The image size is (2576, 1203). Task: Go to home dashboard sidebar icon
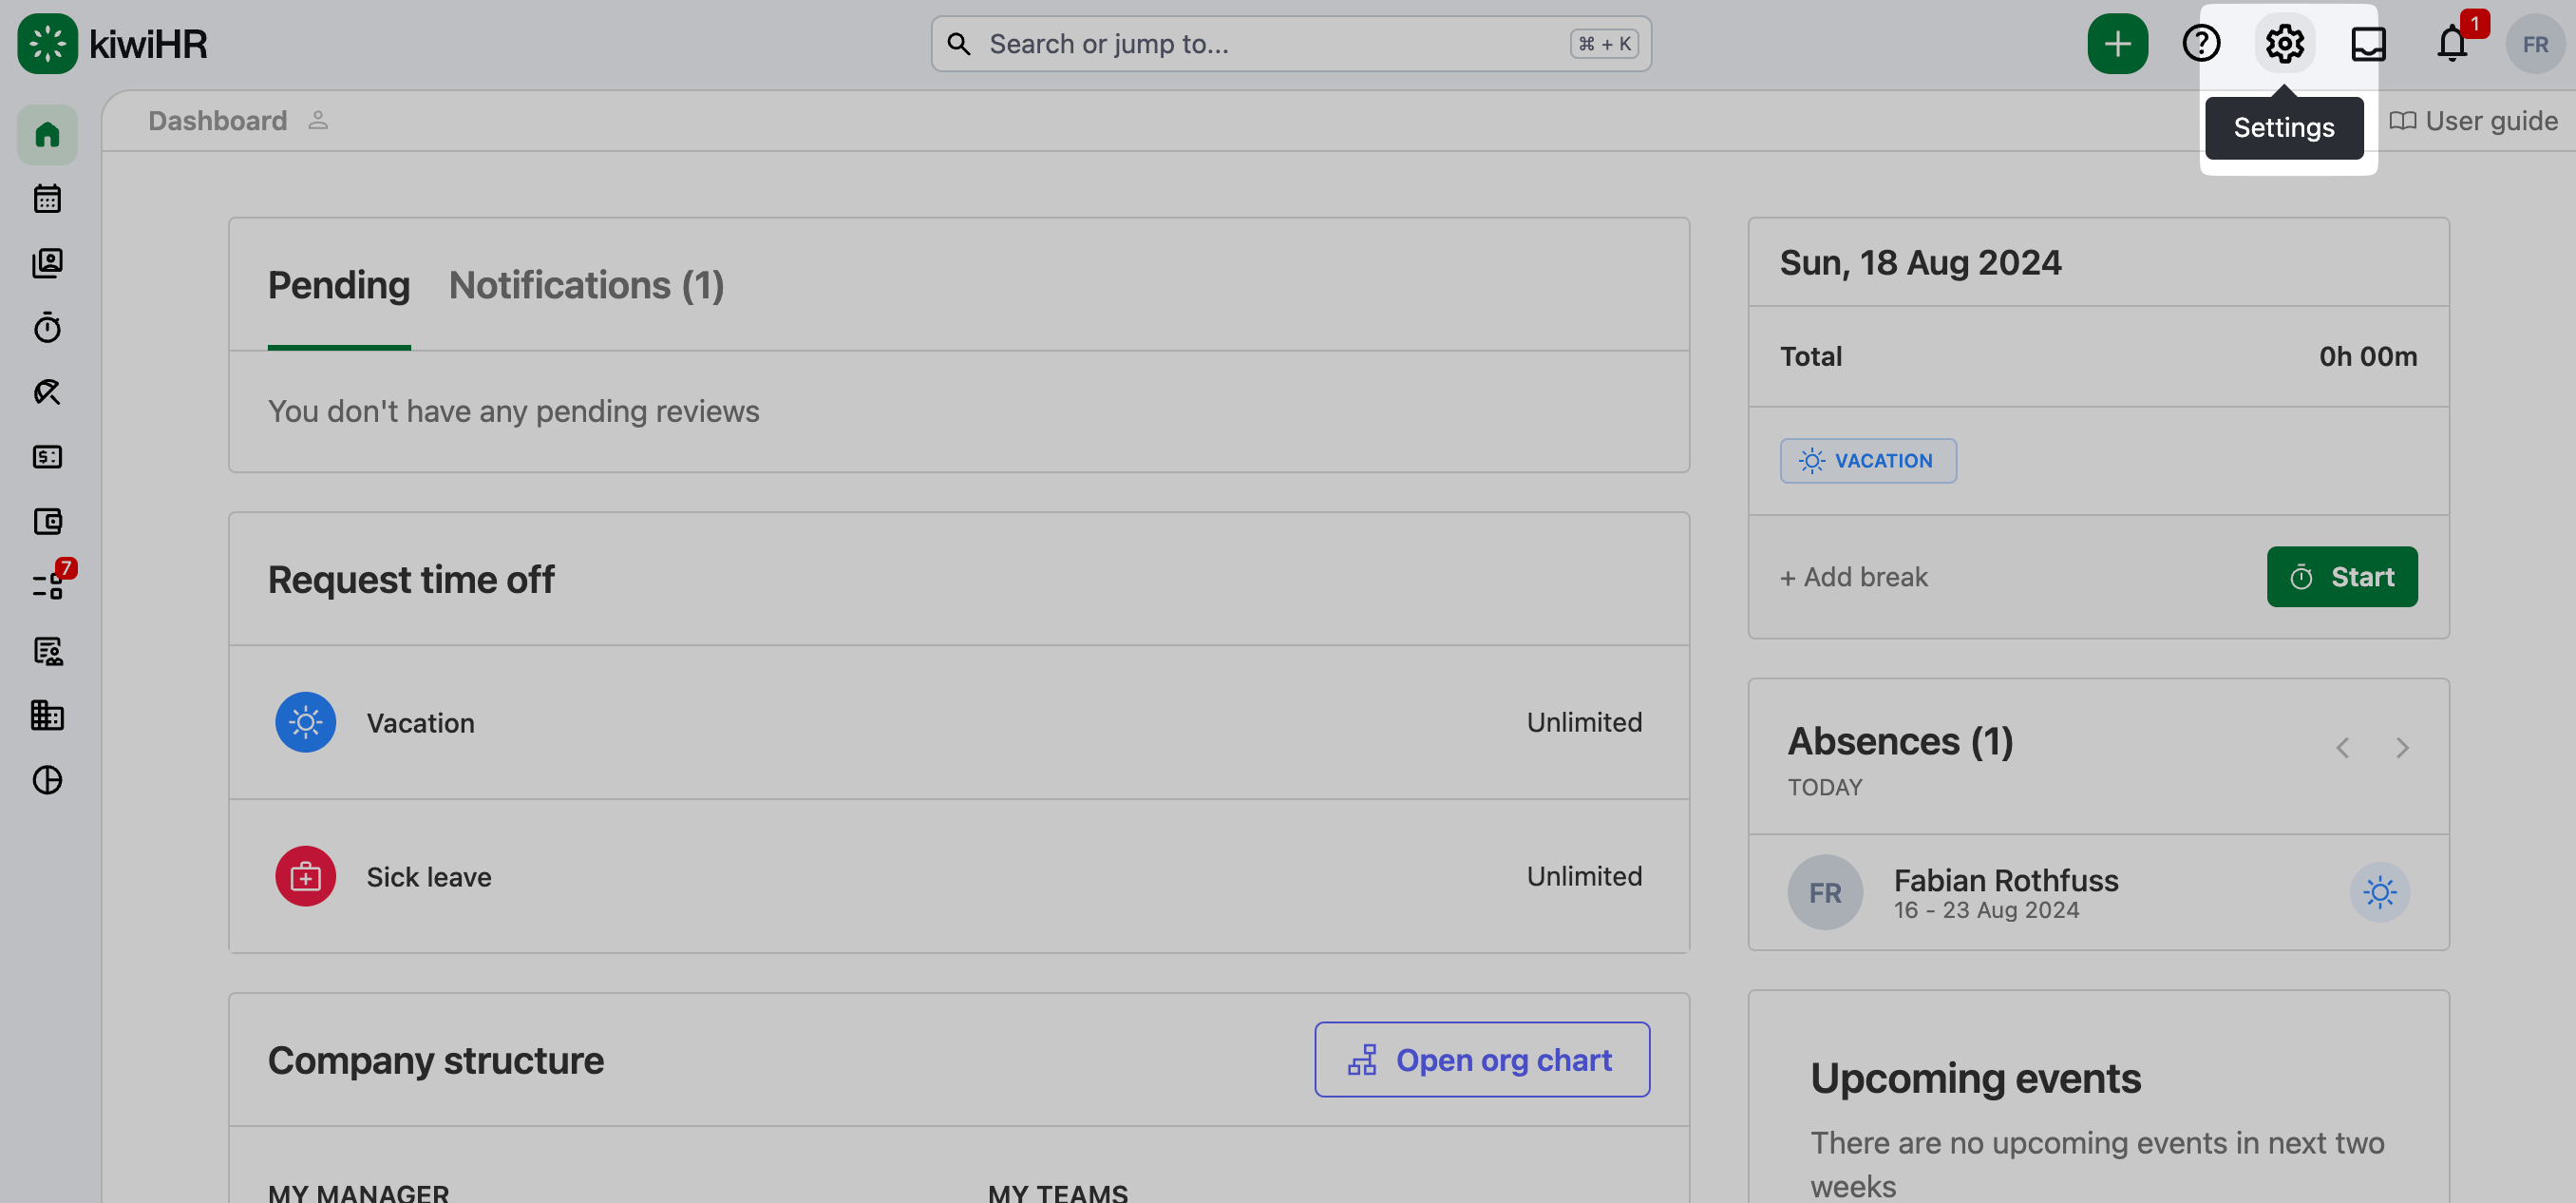[x=47, y=135]
